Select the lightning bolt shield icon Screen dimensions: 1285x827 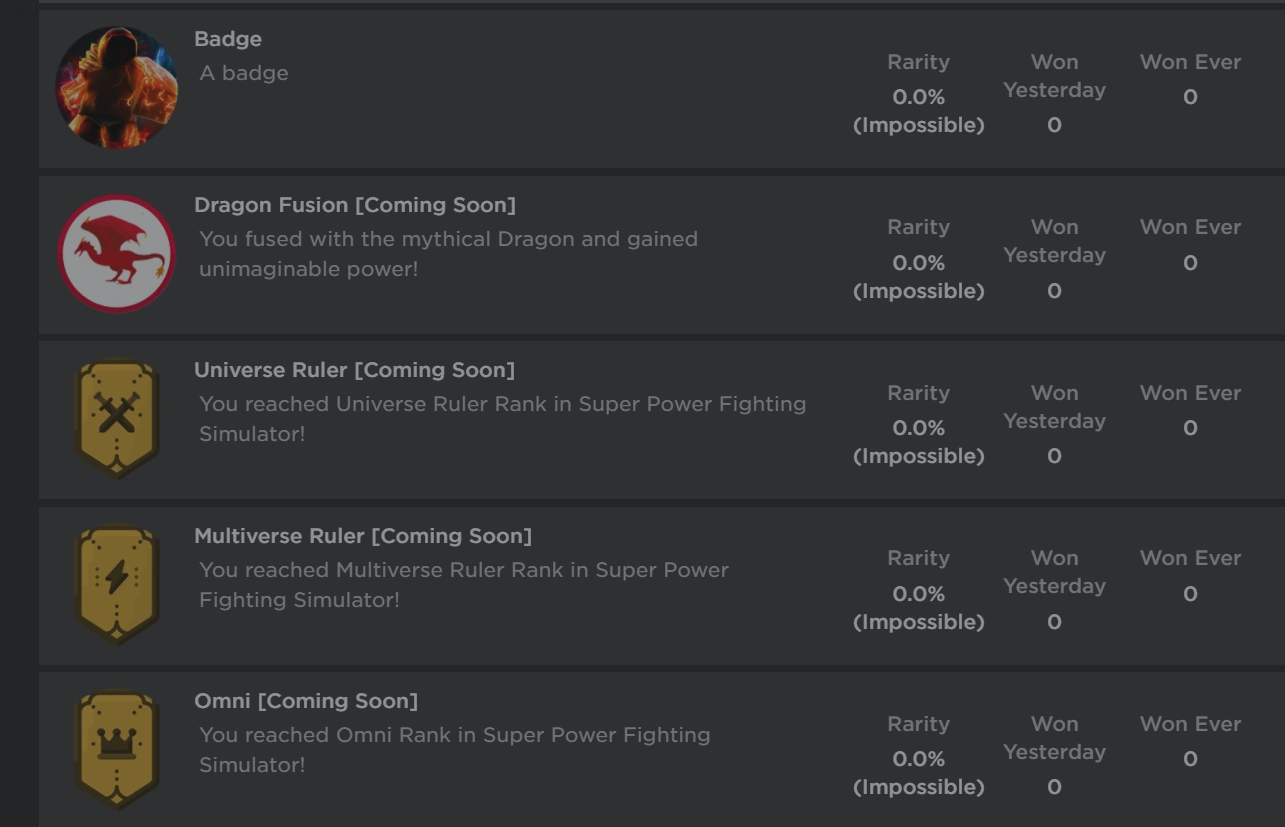tap(117, 583)
